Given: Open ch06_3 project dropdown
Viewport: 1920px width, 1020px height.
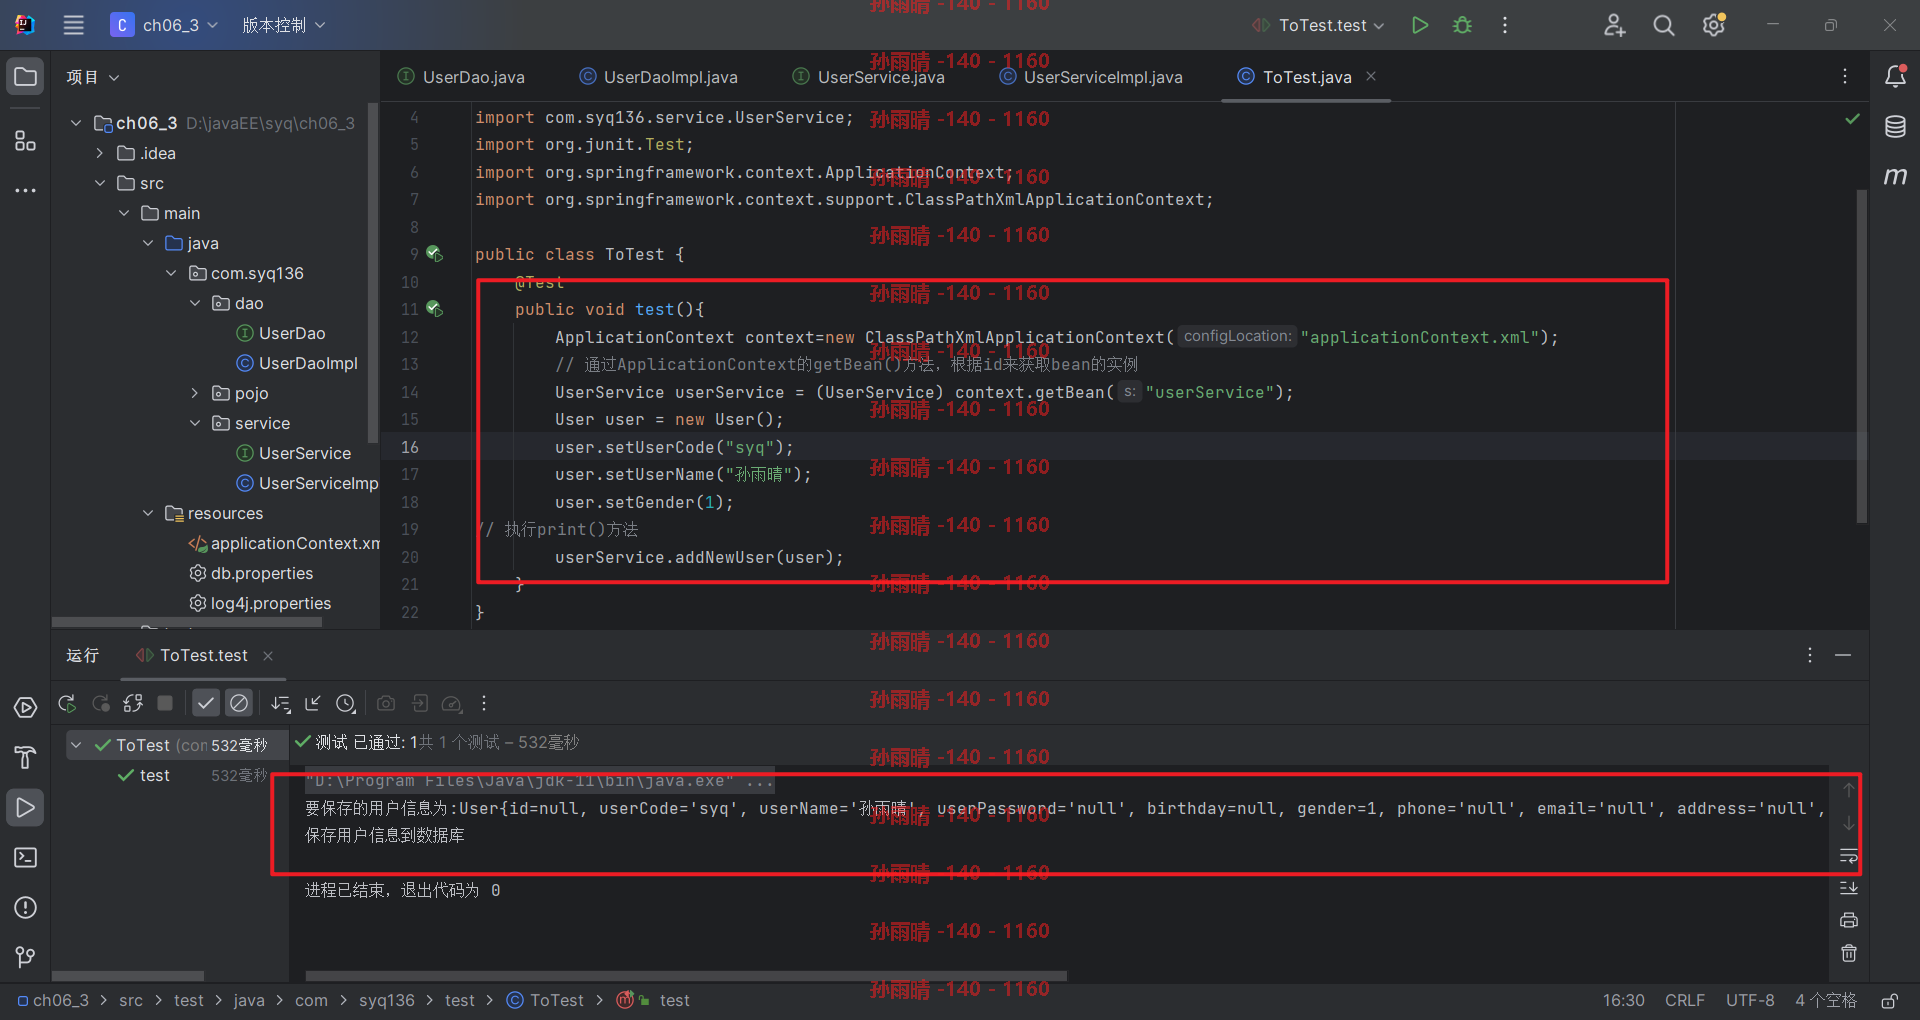Looking at the screenshot, I should 165,25.
